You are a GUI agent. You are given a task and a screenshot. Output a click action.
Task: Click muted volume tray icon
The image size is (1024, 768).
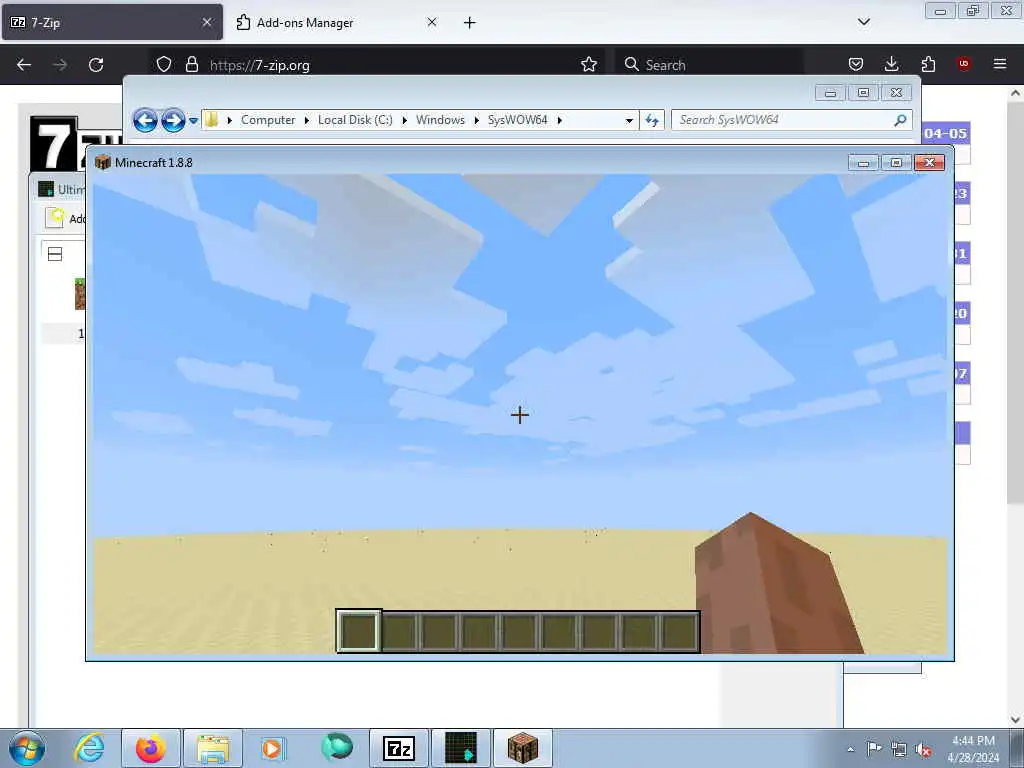(923, 749)
